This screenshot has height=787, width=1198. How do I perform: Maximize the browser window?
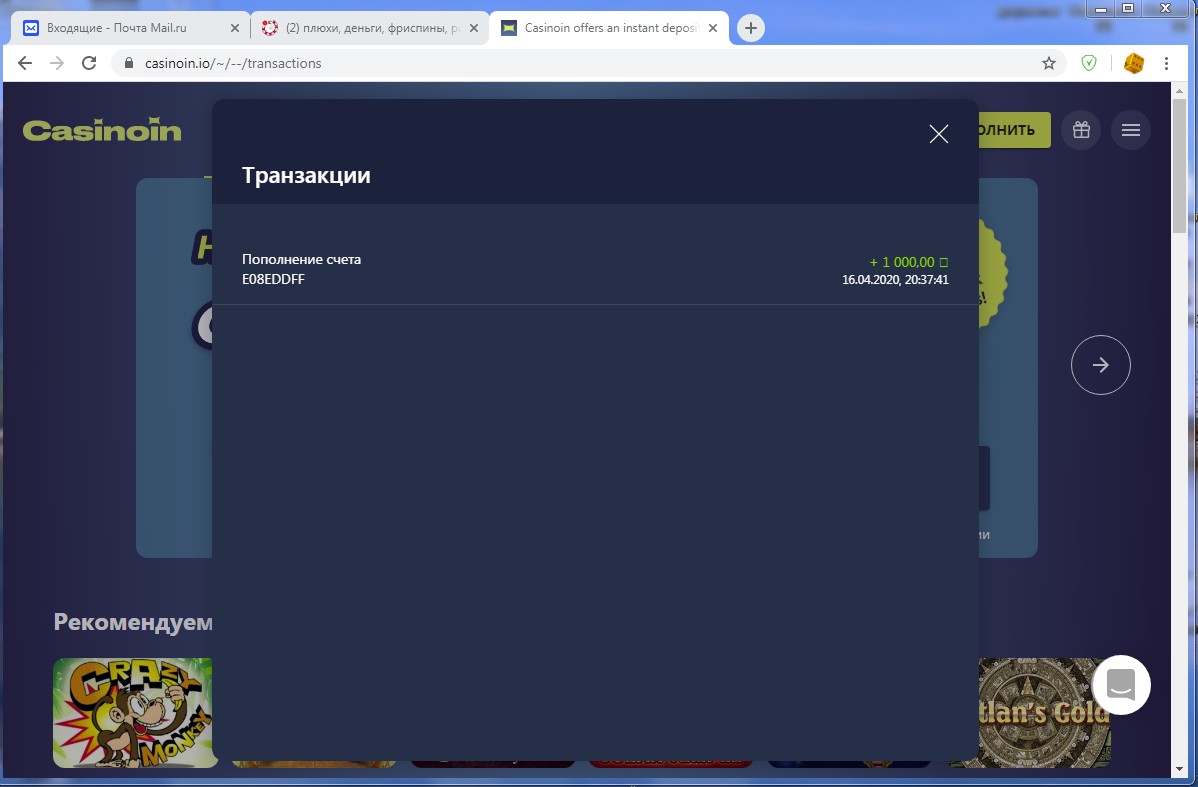click(1128, 8)
